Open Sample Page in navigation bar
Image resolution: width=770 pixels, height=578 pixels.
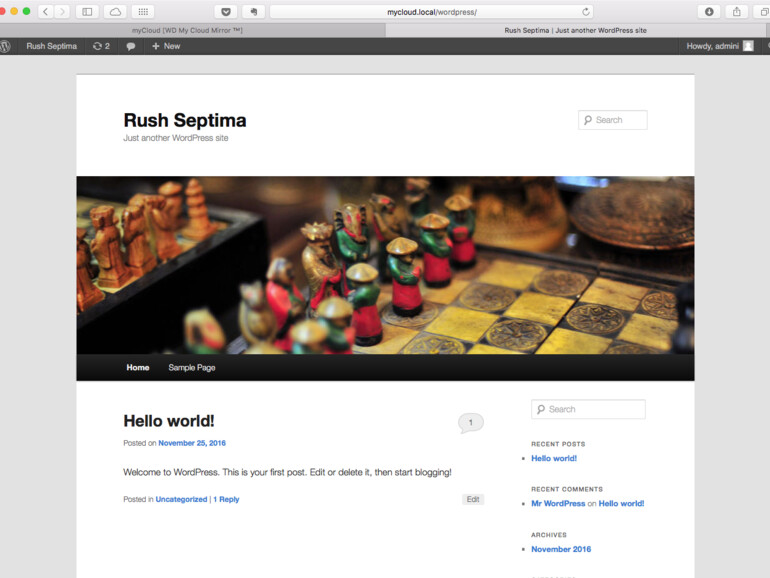pos(192,367)
